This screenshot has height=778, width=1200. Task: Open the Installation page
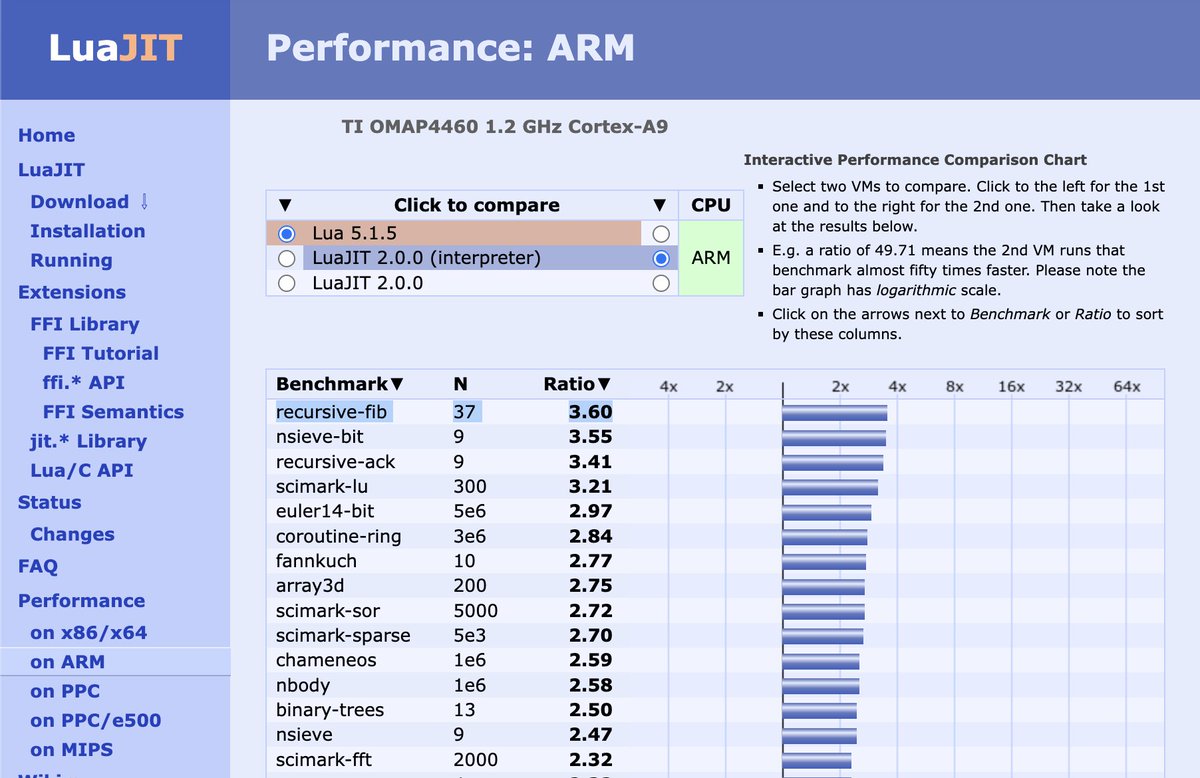pyautogui.click(x=87, y=231)
